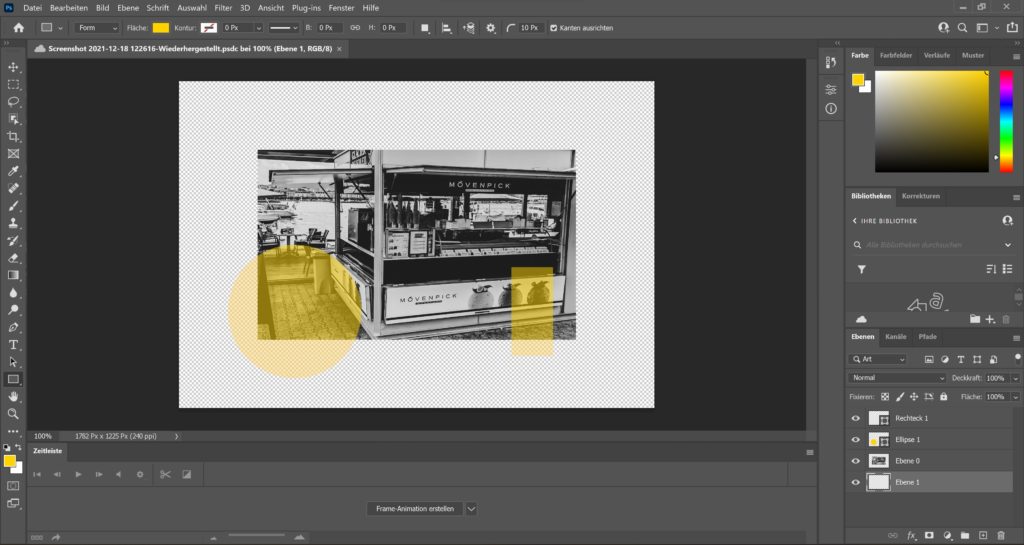Expand the Frame-Animation erstellen options arrow
Image resolution: width=1024 pixels, height=545 pixels.
point(471,509)
